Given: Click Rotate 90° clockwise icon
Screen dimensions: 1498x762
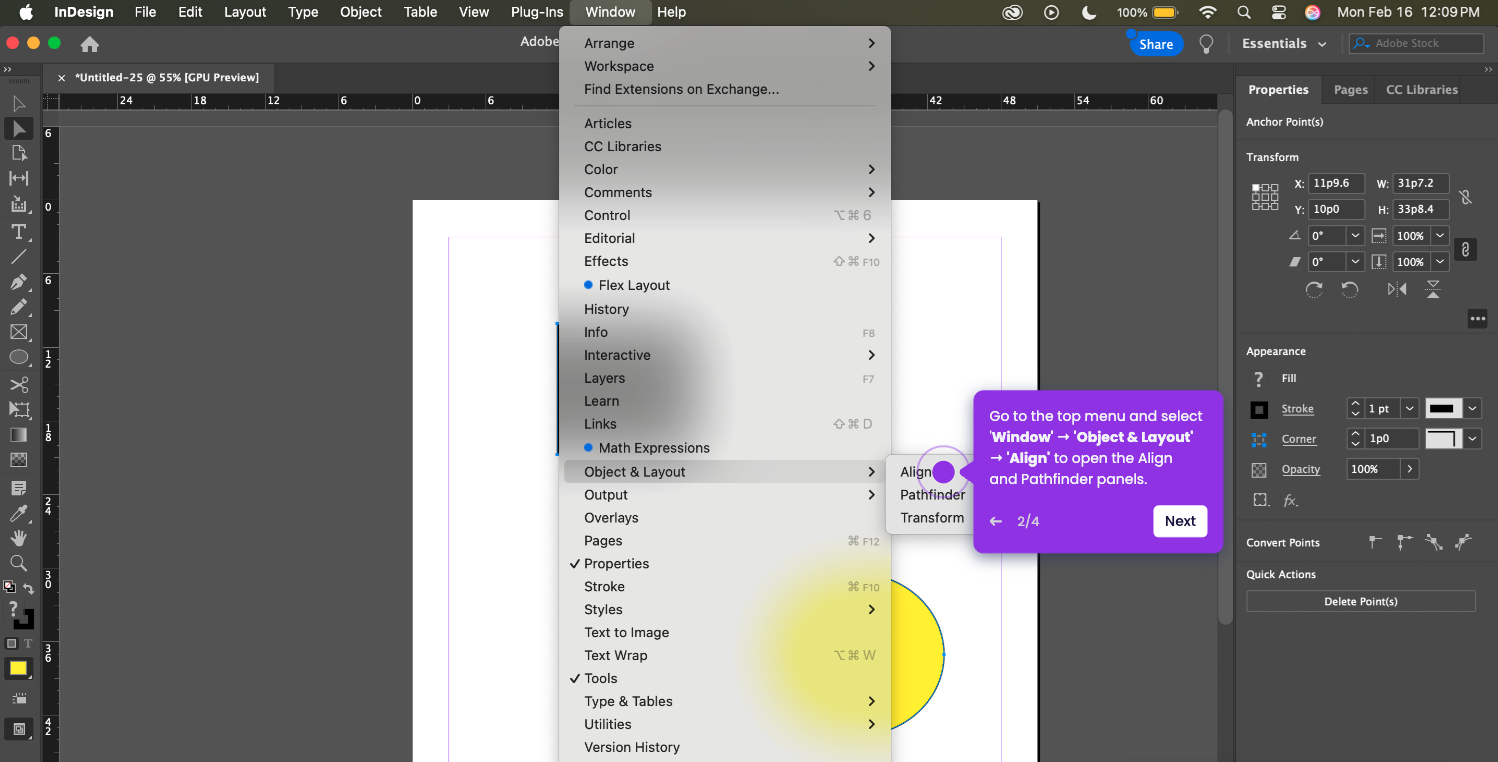Looking at the screenshot, I should (x=1314, y=289).
